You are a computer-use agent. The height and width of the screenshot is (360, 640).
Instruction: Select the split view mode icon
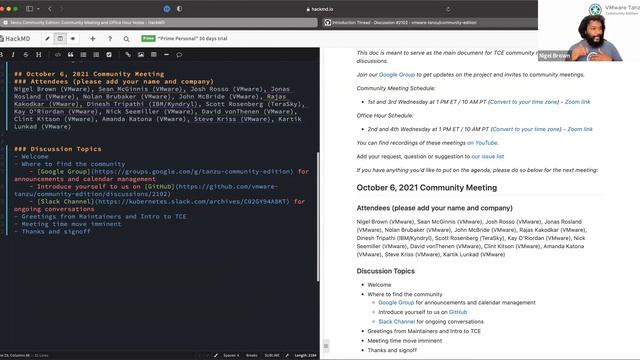pyautogui.click(x=60, y=38)
